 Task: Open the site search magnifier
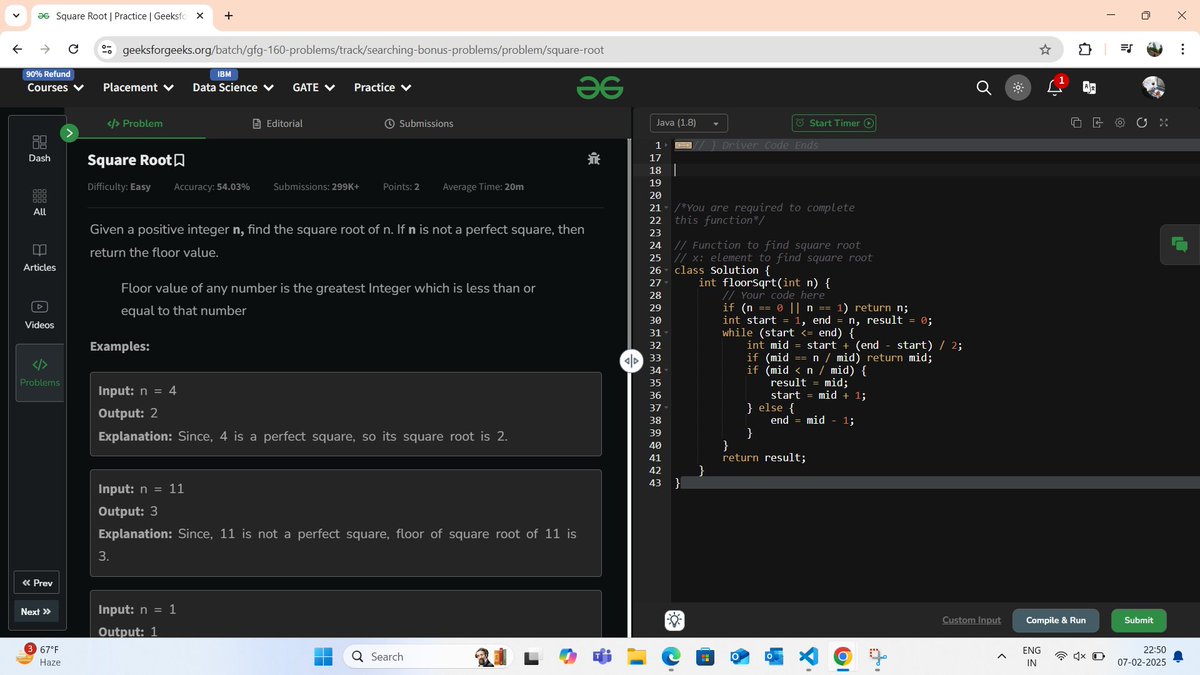[x=984, y=88]
